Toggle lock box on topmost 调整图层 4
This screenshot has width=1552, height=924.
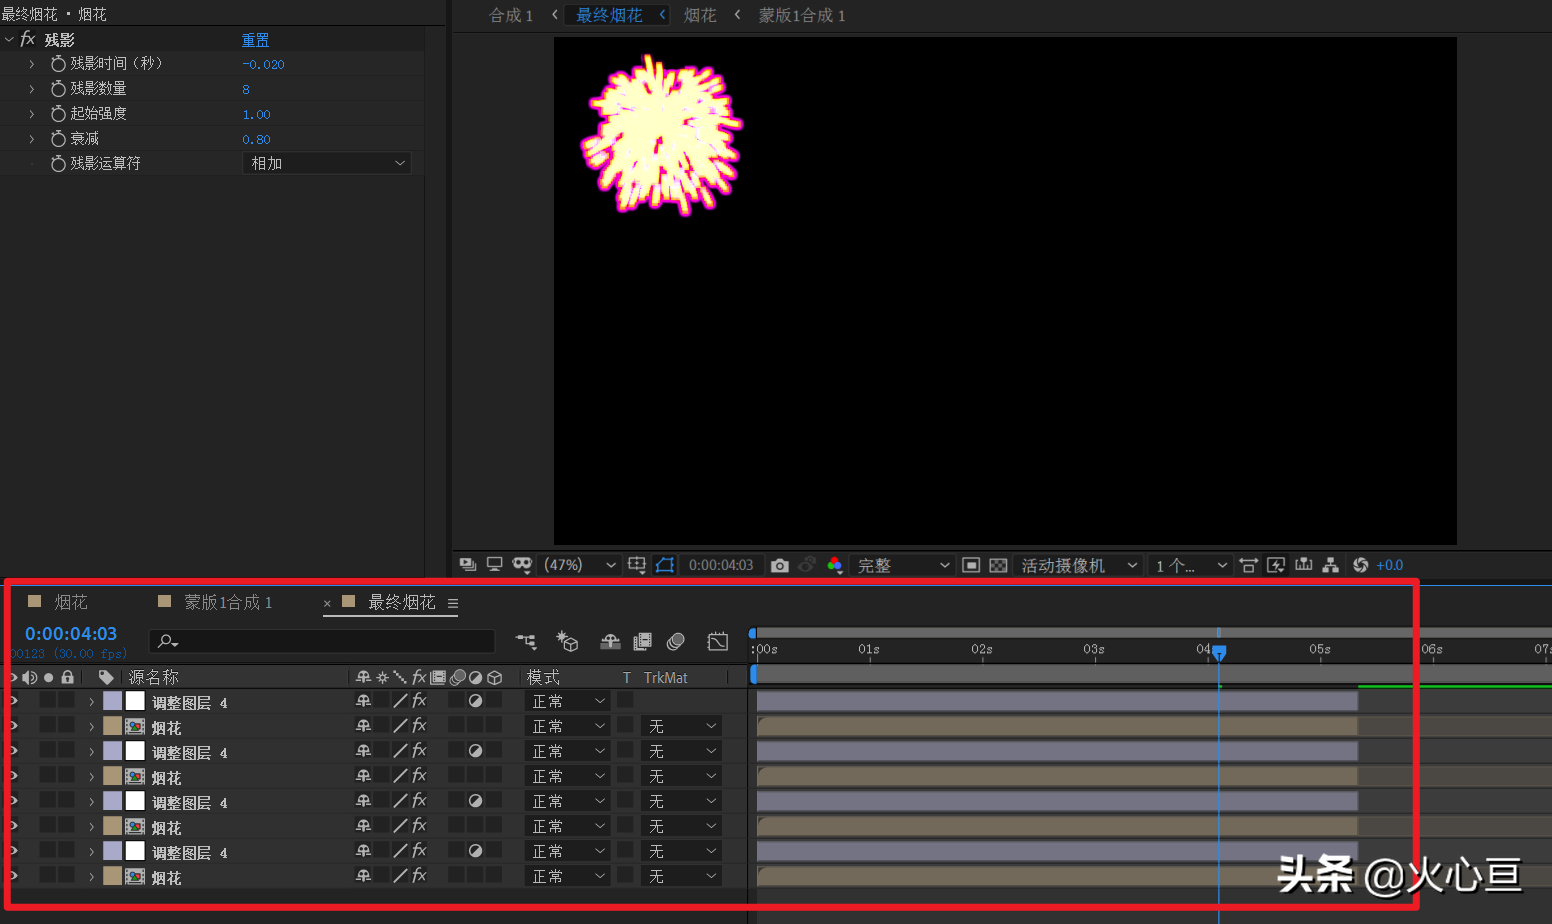tap(66, 699)
